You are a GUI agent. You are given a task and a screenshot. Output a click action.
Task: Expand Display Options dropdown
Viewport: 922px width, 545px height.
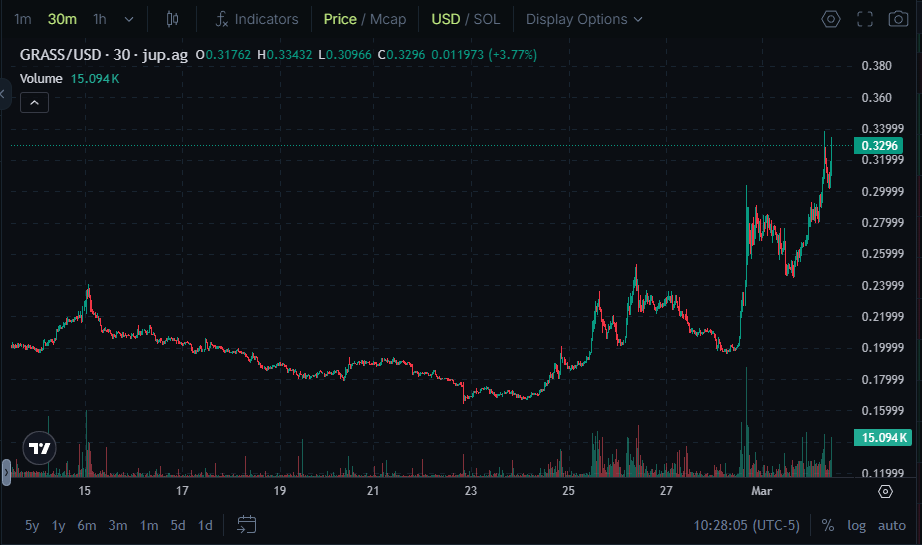pos(584,19)
